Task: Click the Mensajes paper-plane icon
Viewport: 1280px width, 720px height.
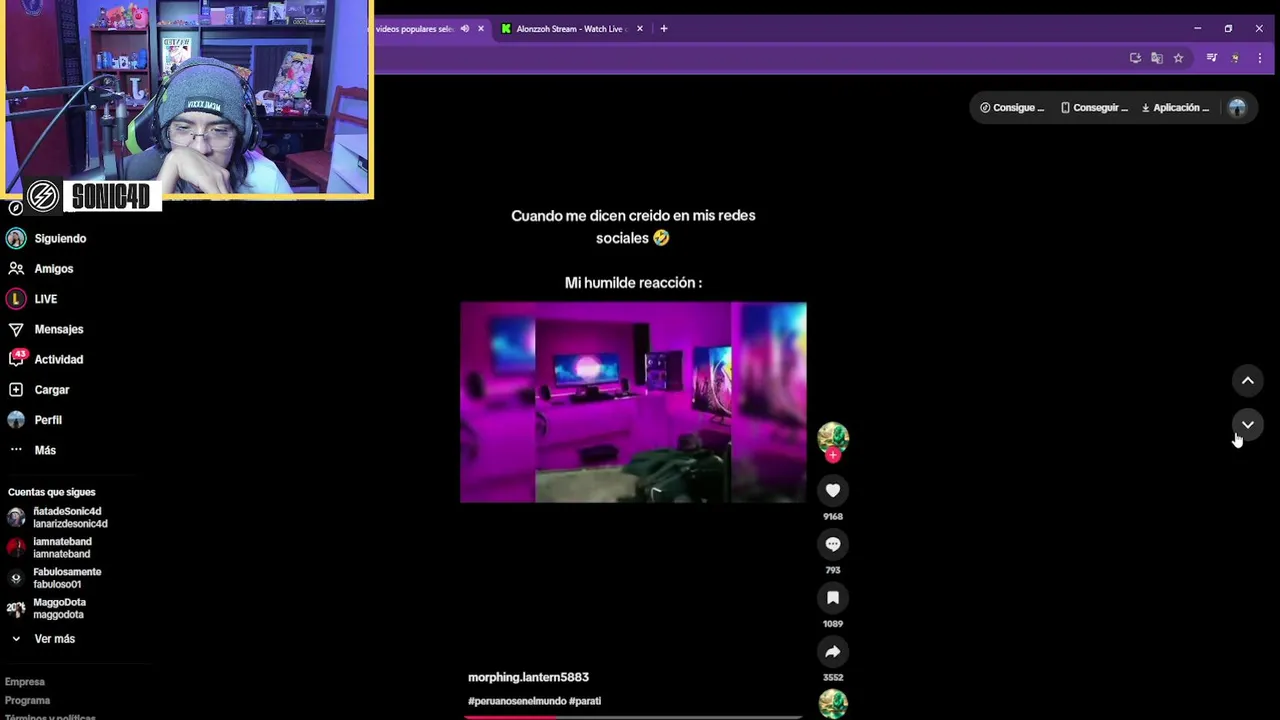Action: pyautogui.click(x=16, y=329)
